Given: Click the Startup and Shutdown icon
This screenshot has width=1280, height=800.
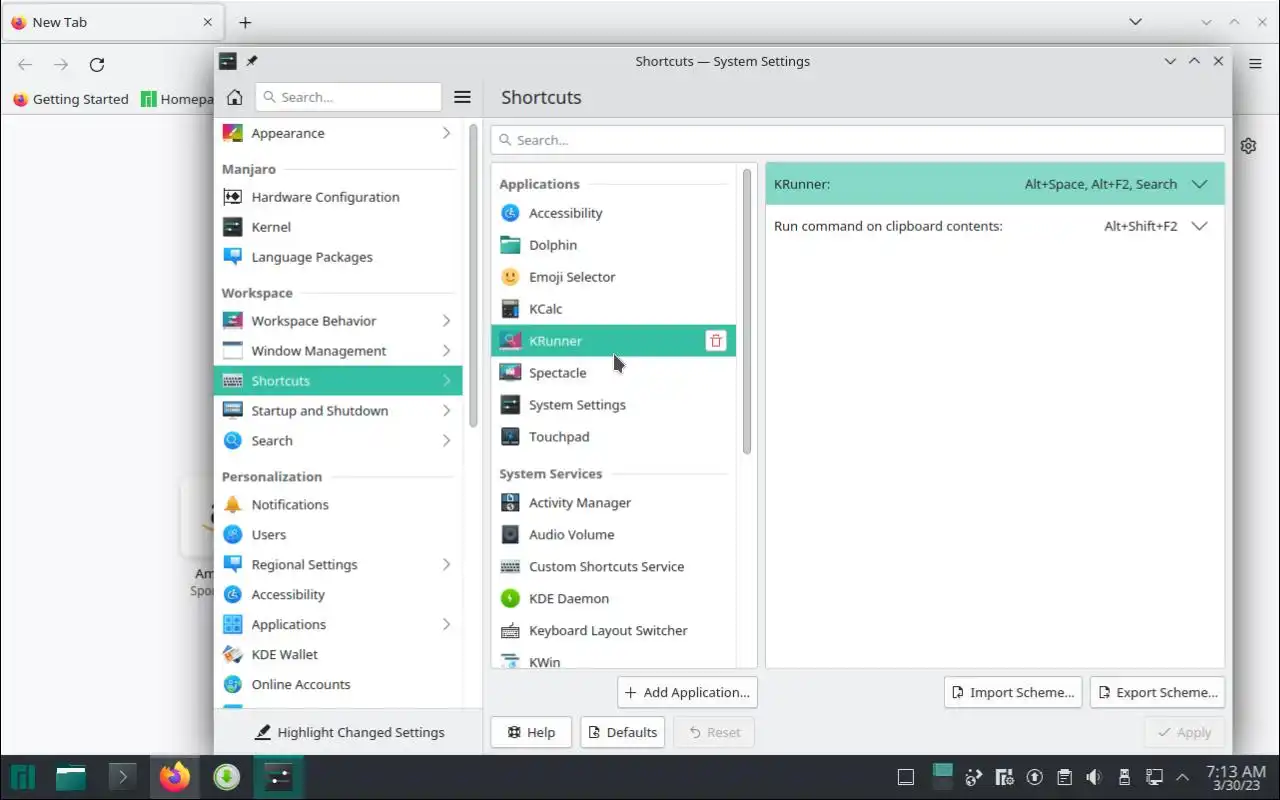Looking at the screenshot, I should click(x=233, y=411).
